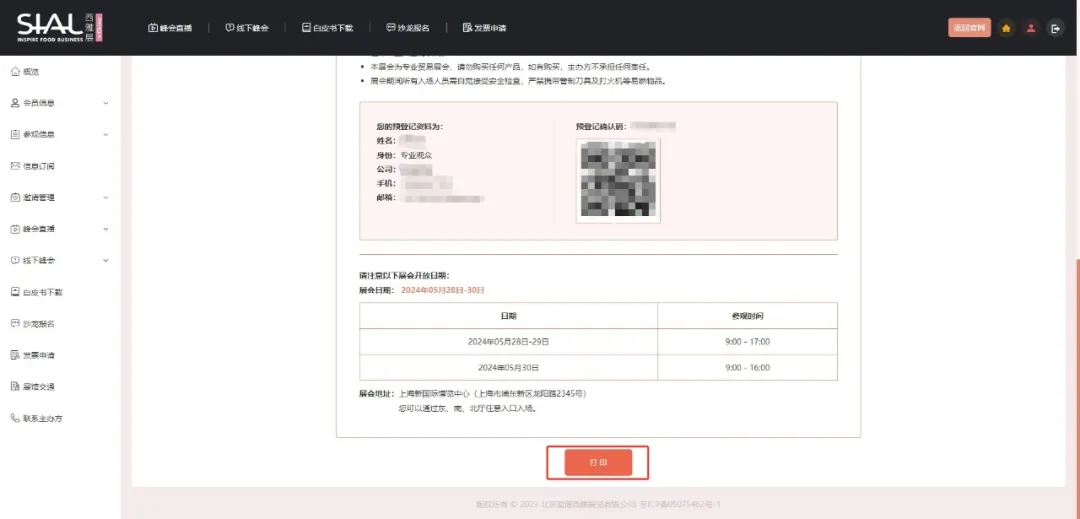Click the time cell 9:00 - 16:00
Viewport: 1080px width, 519px height.
click(x=747, y=368)
